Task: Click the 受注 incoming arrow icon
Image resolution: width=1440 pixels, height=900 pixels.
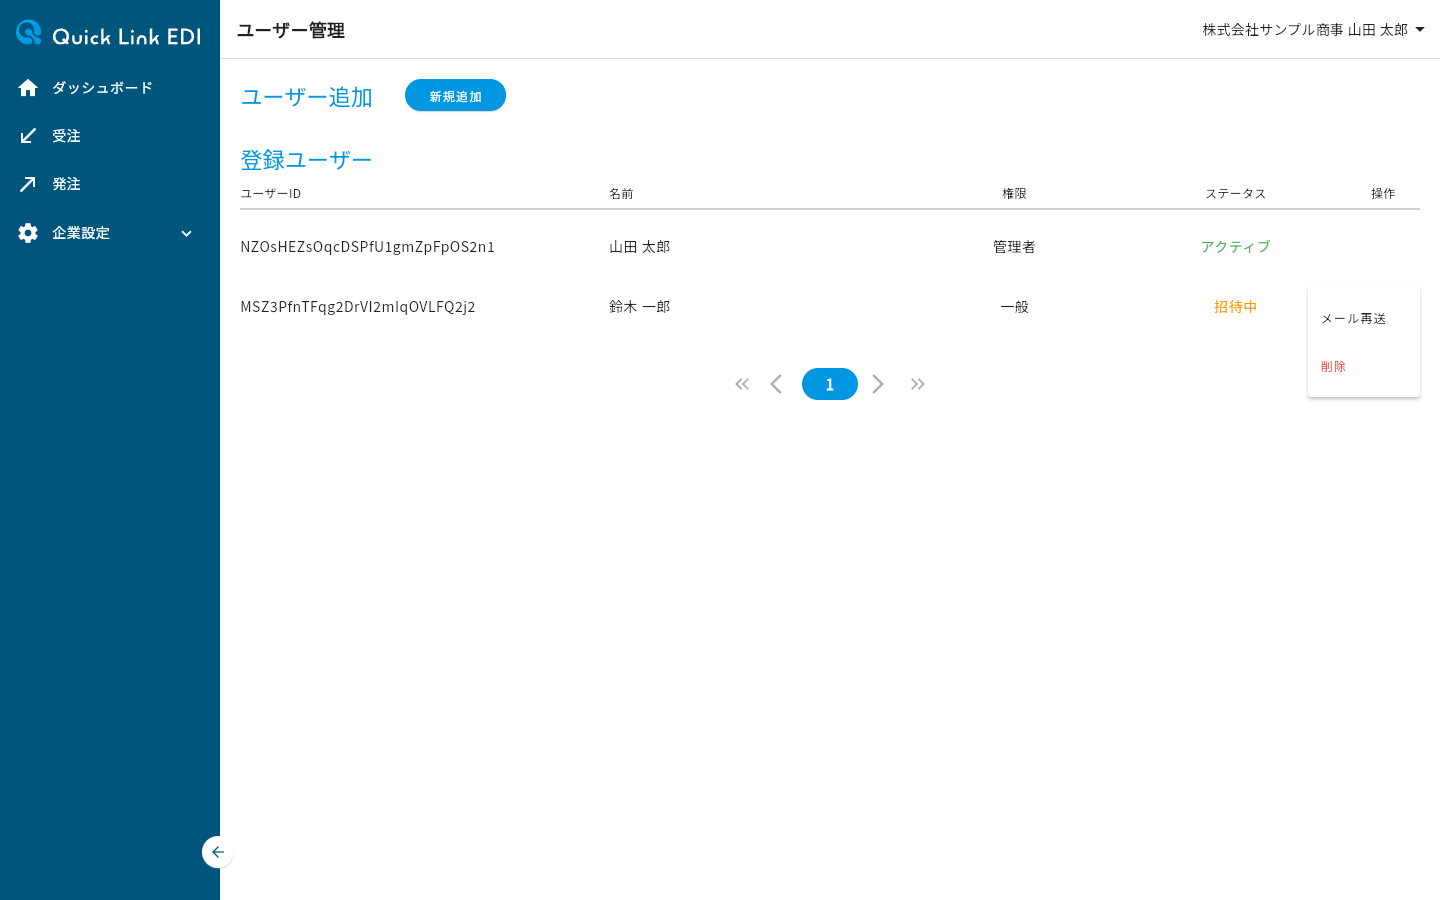Action: click(28, 136)
